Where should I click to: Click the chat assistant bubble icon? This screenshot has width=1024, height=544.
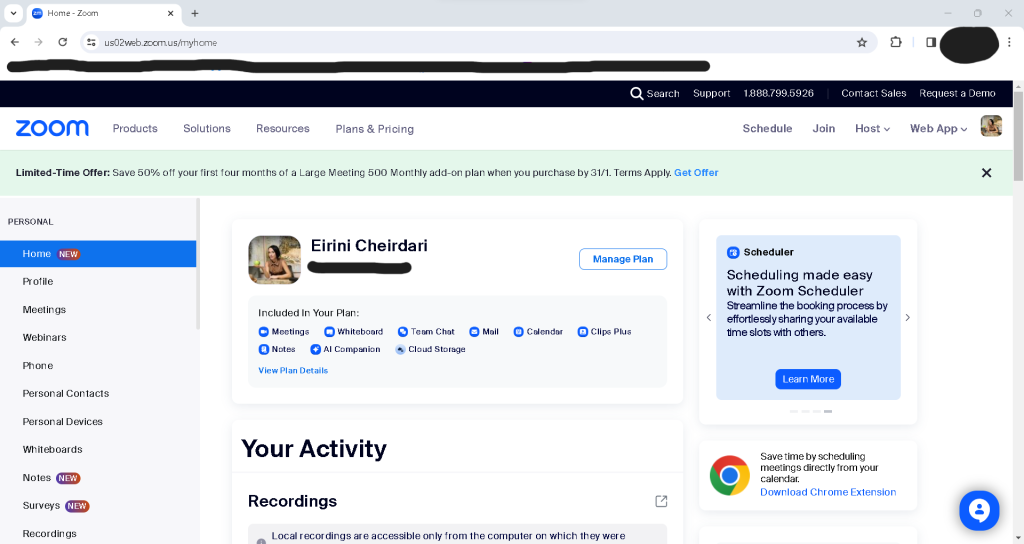coord(979,510)
